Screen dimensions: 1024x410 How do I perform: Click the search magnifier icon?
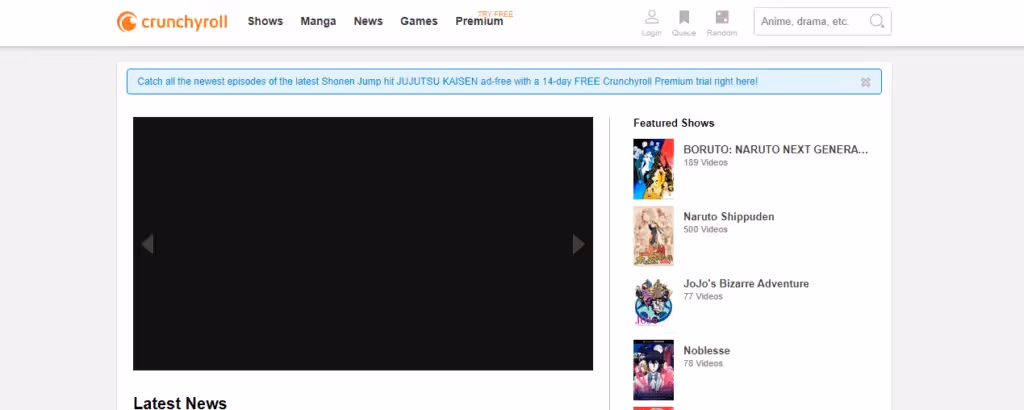876,21
